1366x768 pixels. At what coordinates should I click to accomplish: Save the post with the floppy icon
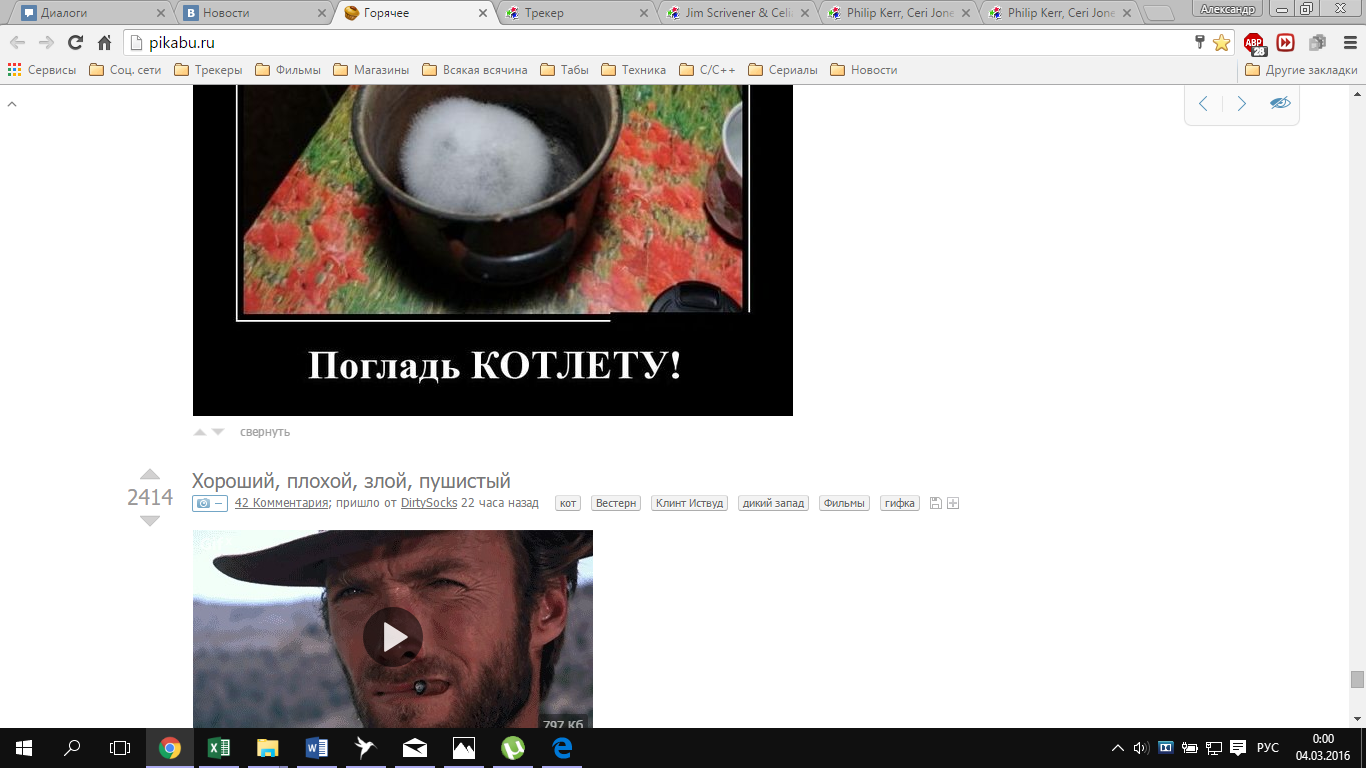point(935,503)
